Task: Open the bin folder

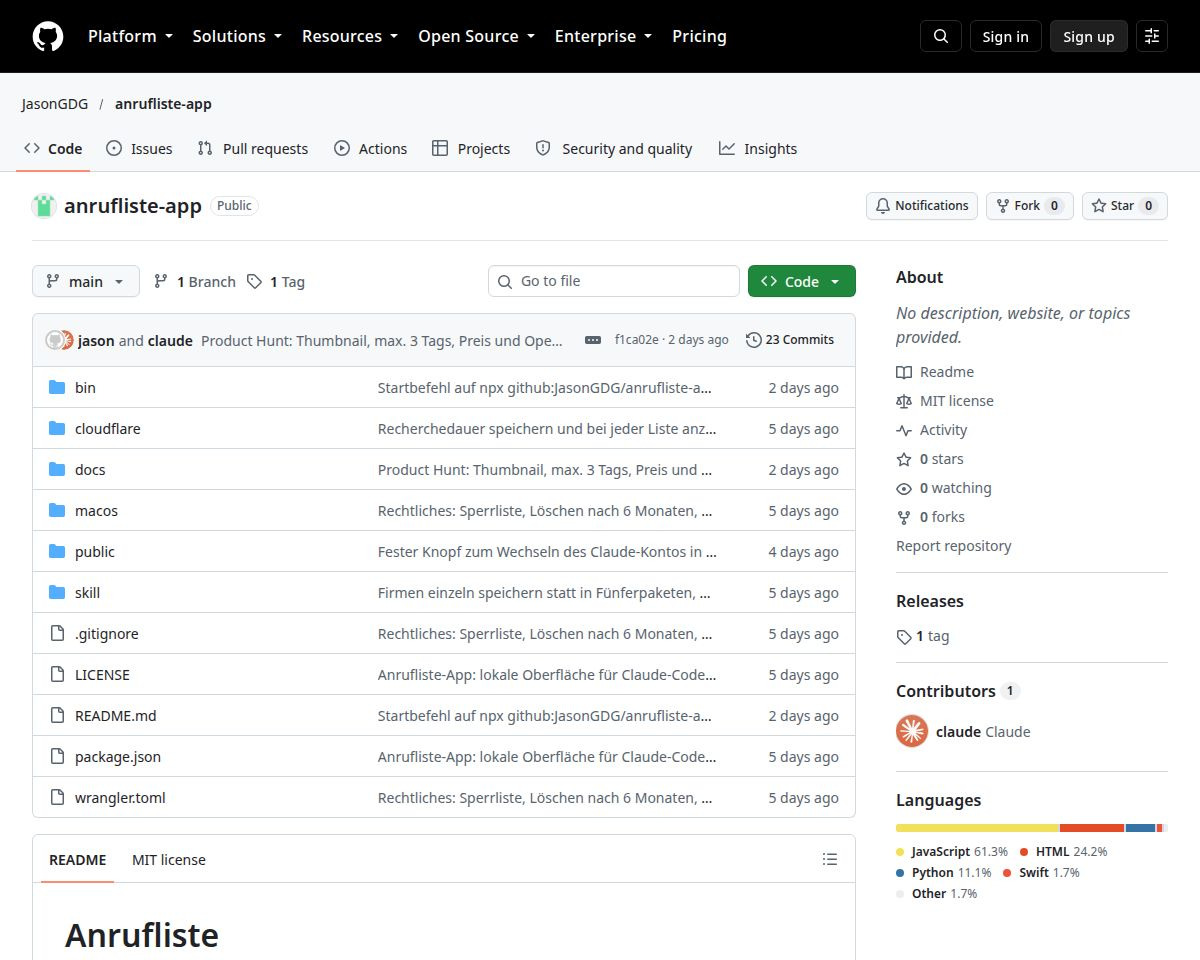Action: tap(85, 388)
